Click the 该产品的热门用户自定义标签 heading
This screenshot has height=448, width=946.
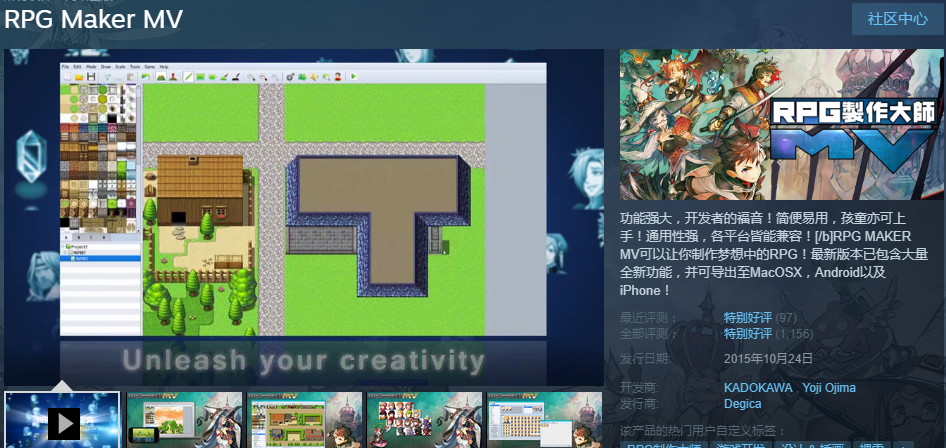point(703,431)
